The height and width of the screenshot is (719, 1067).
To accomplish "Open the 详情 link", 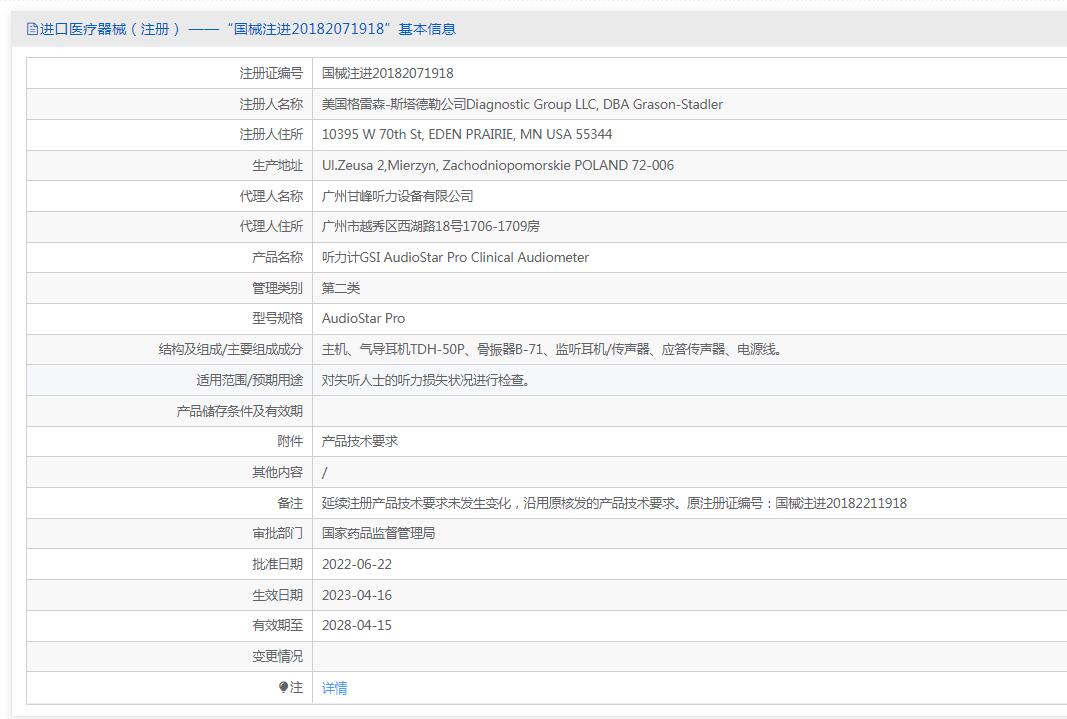I will [x=334, y=688].
